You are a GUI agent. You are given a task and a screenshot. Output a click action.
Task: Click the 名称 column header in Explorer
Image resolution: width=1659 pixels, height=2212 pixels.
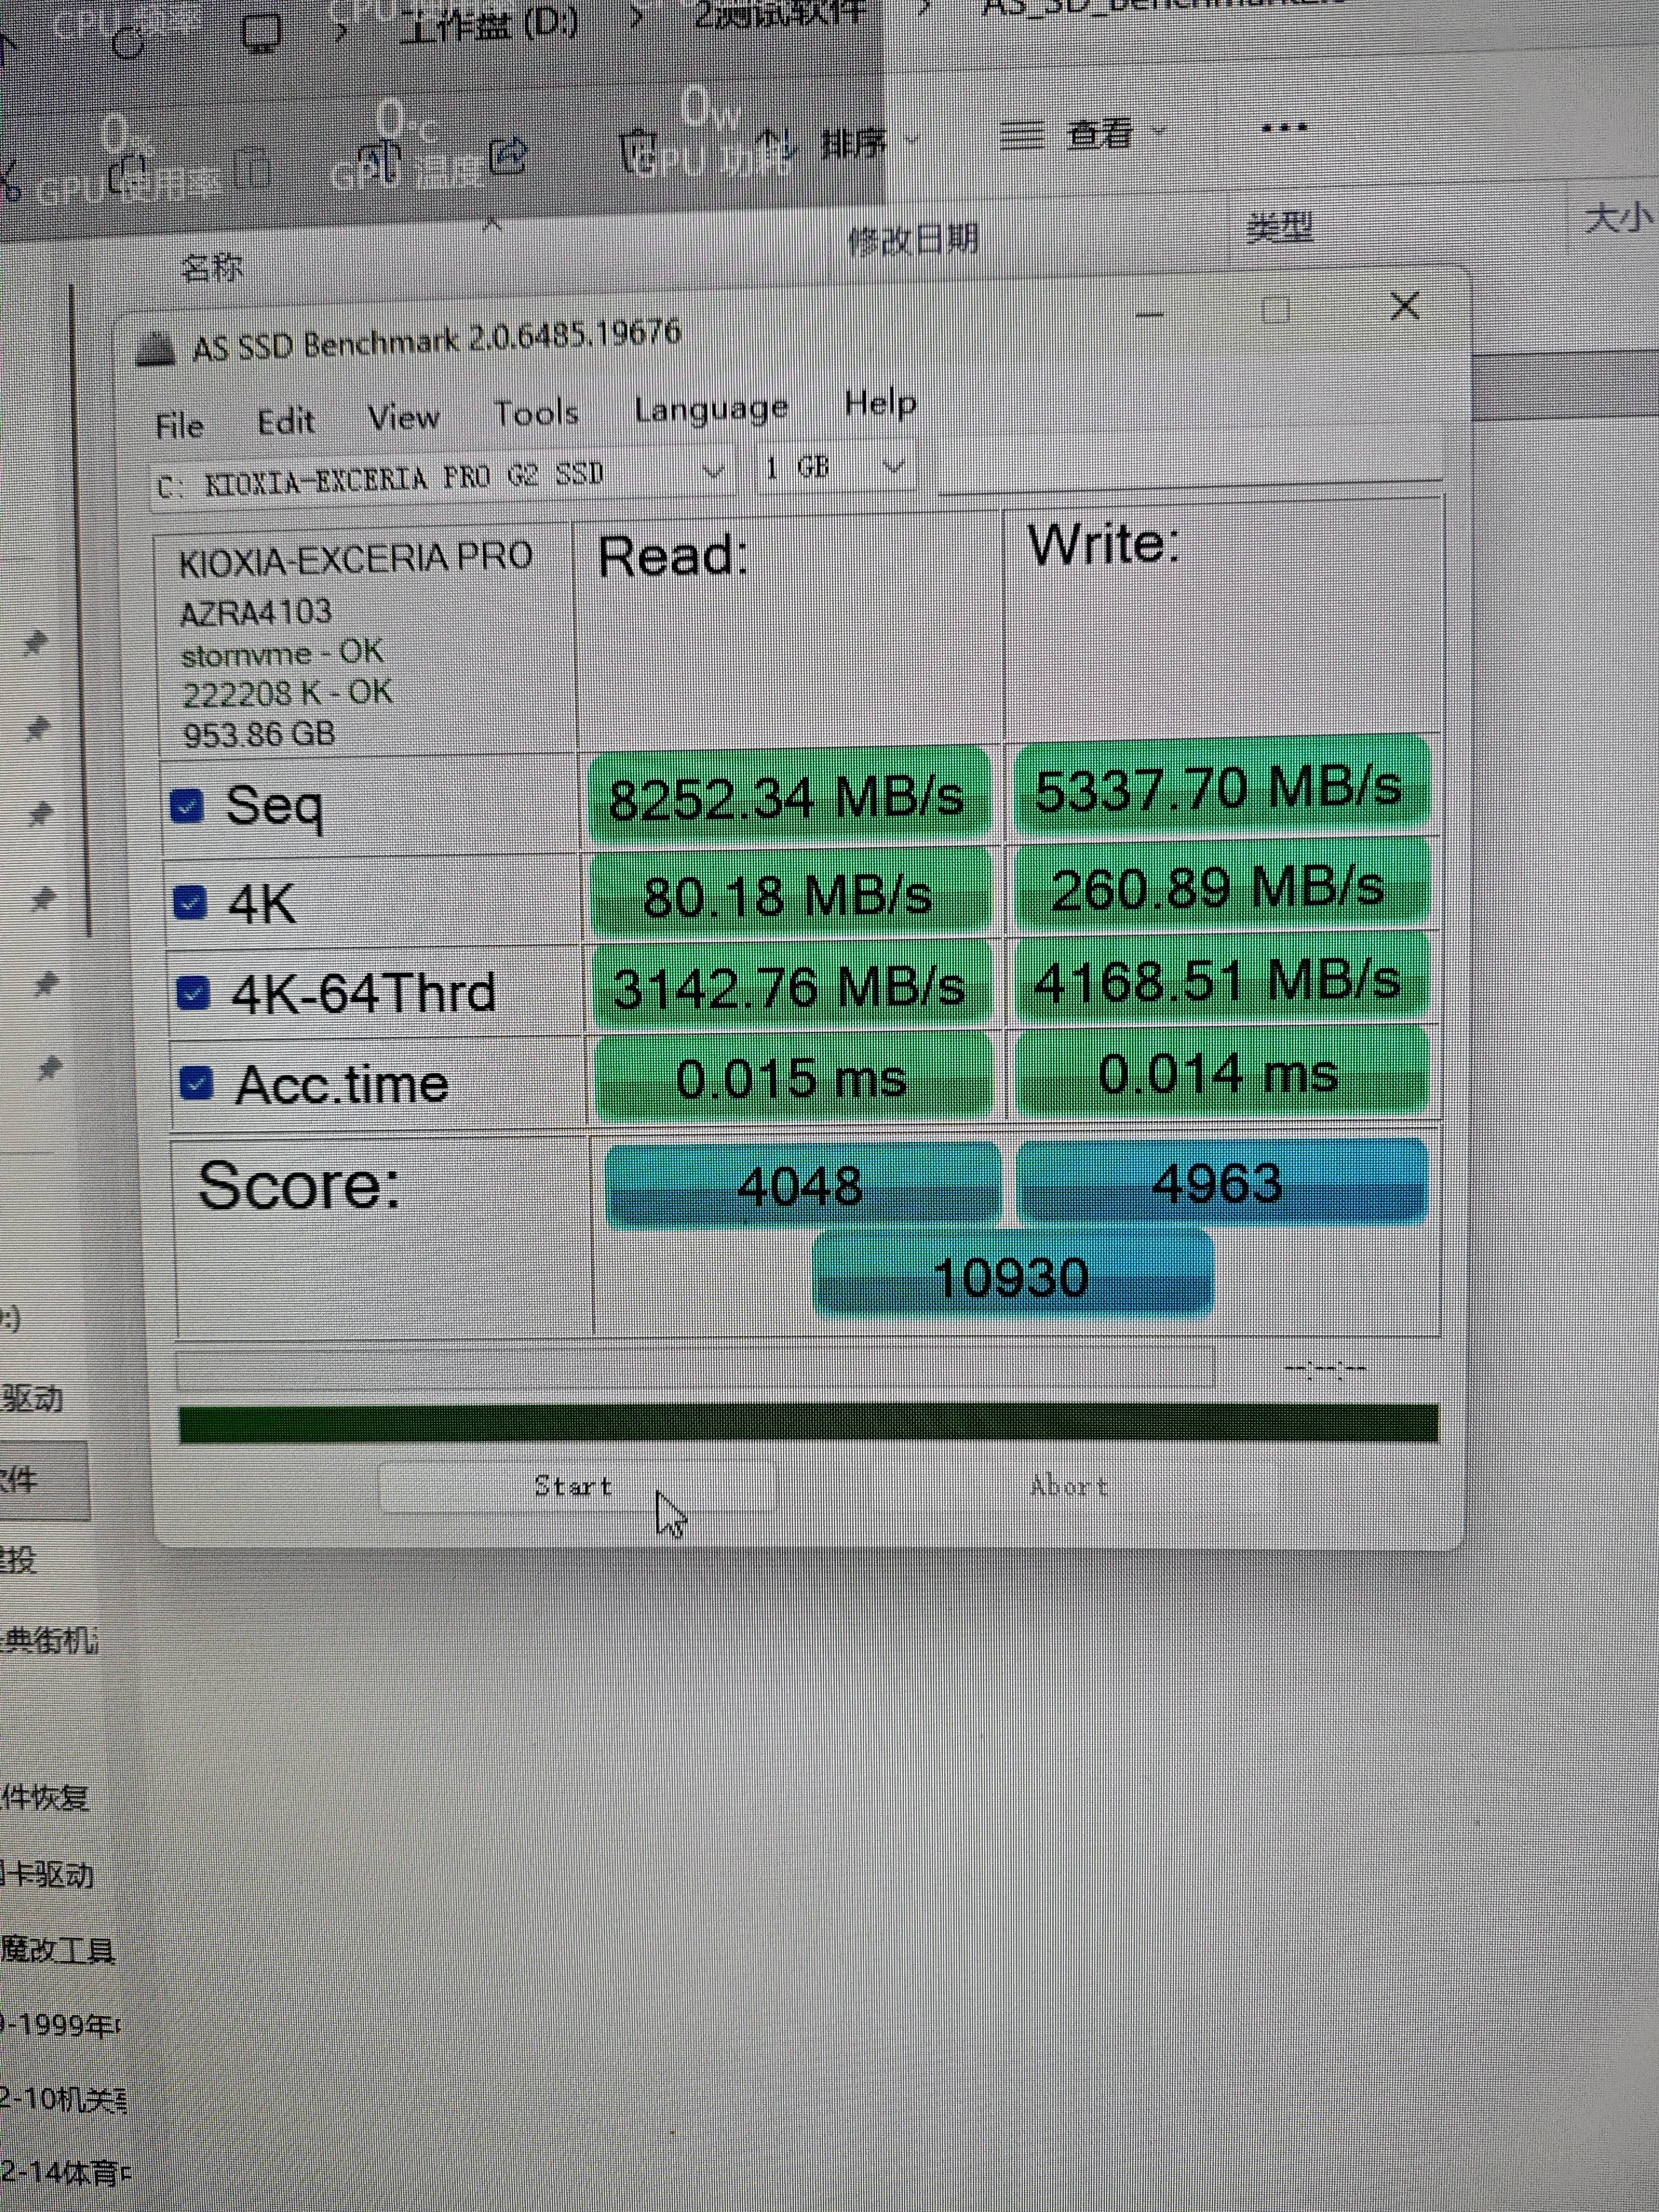point(212,267)
